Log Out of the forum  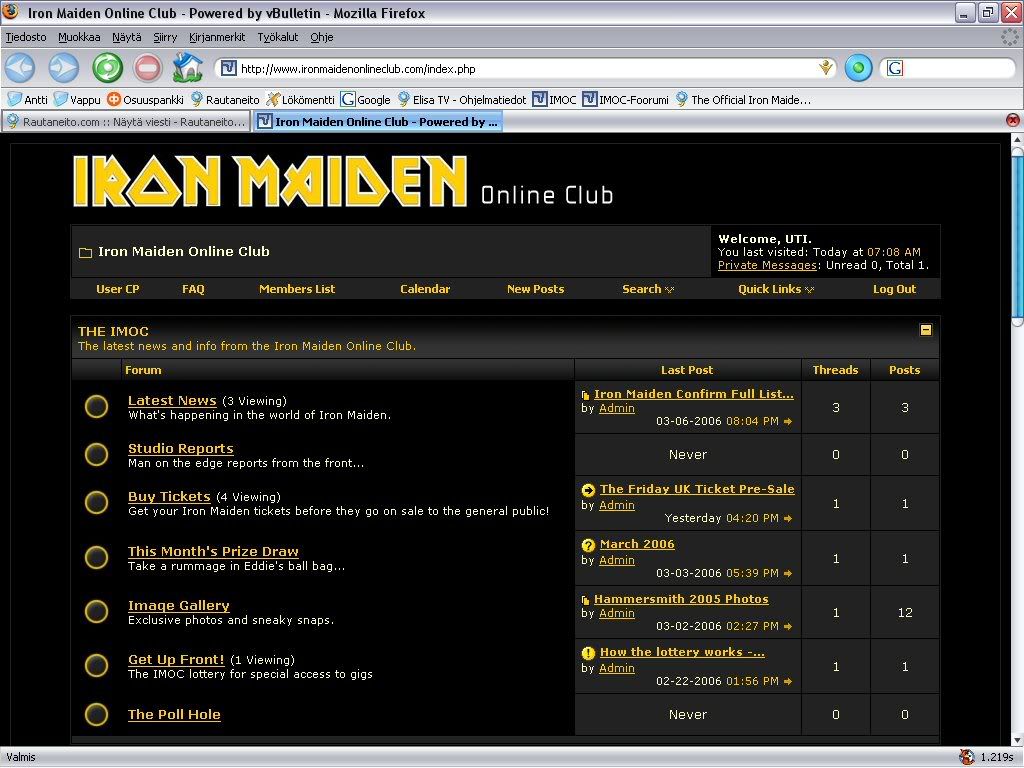click(895, 289)
